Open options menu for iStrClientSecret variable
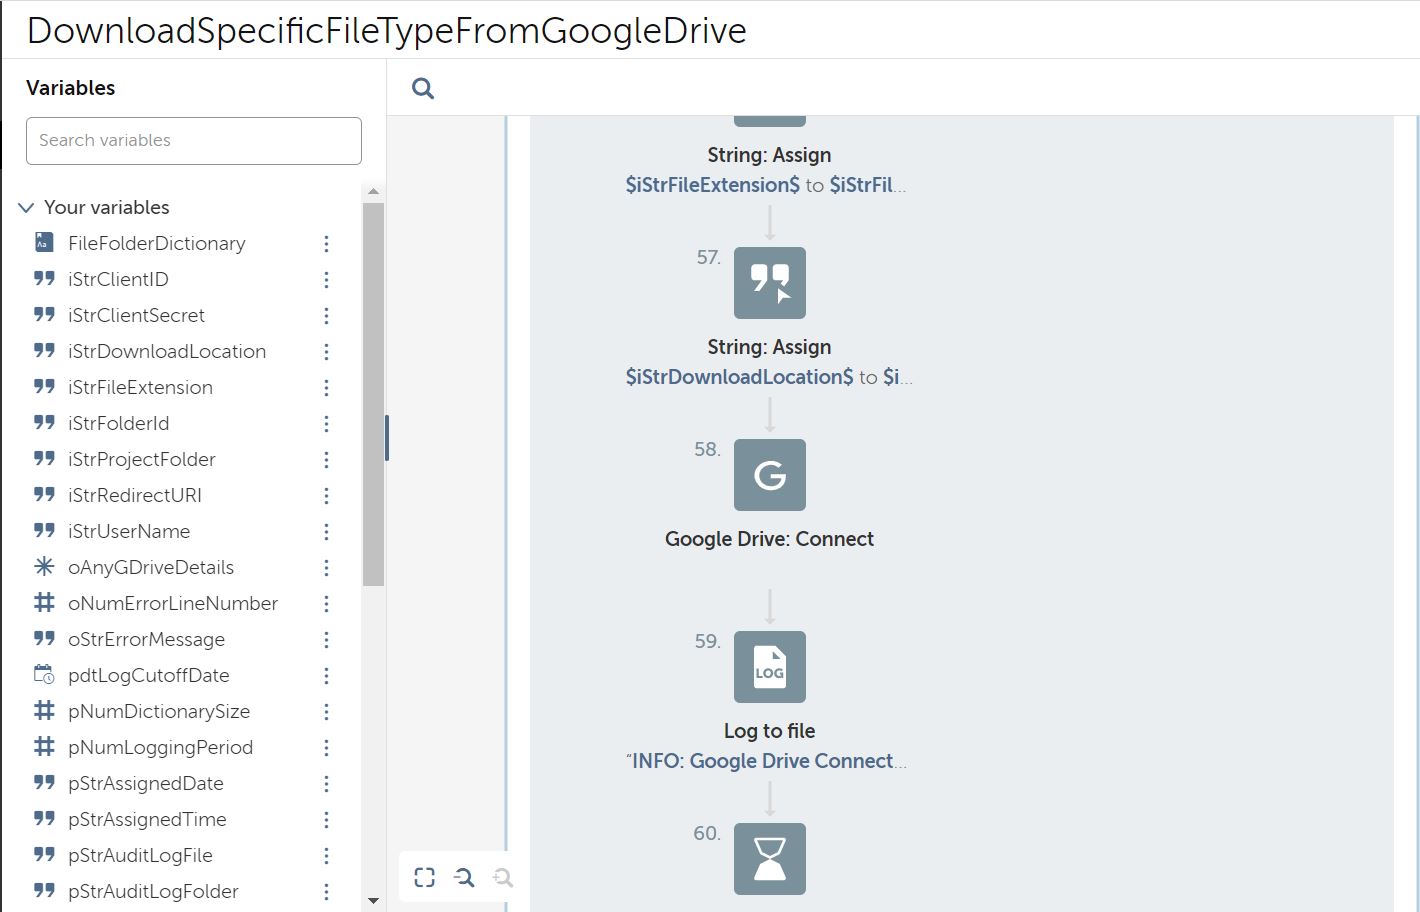This screenshot has width=1420, height=912. point(326,316)
